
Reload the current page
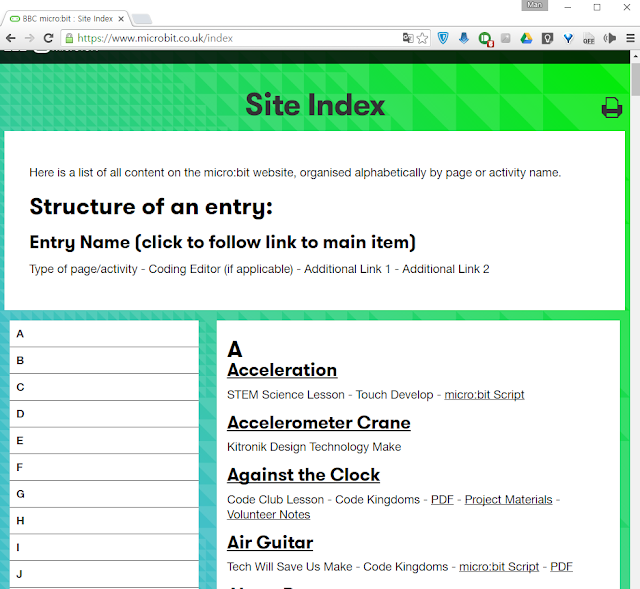(x=49, y=38)
